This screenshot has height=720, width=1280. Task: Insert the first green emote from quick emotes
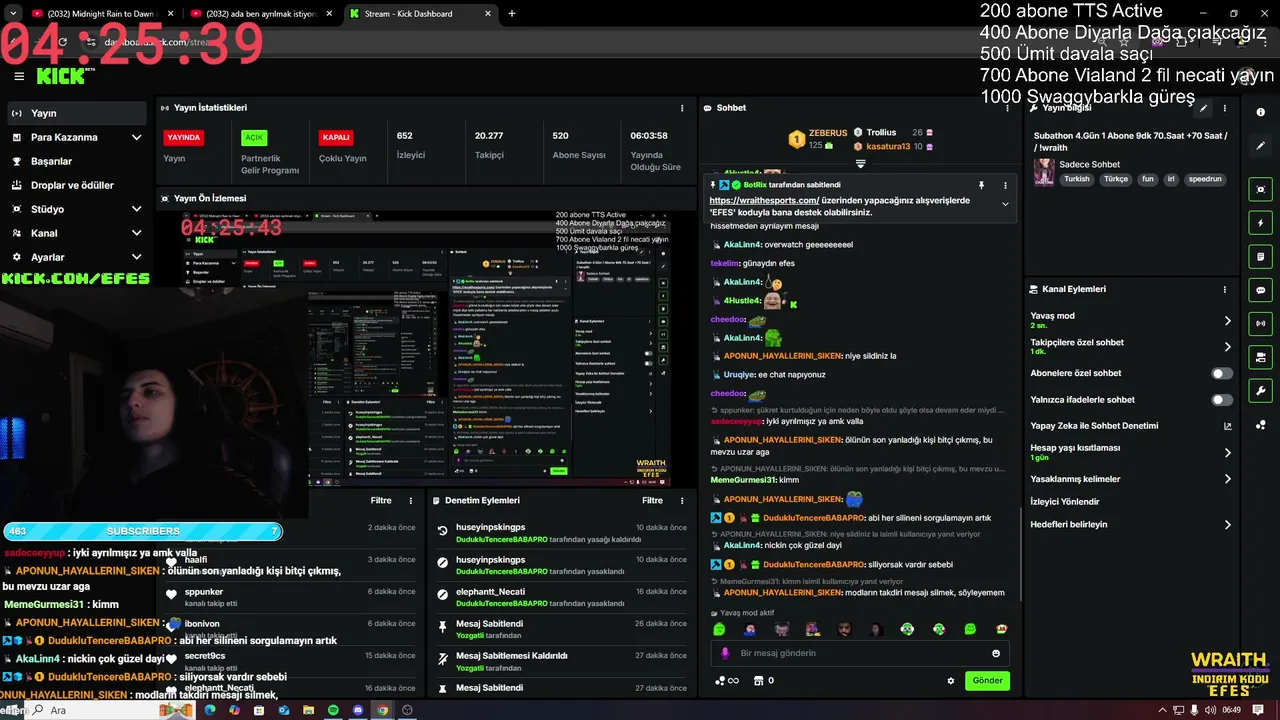click(x=719, y=630)
